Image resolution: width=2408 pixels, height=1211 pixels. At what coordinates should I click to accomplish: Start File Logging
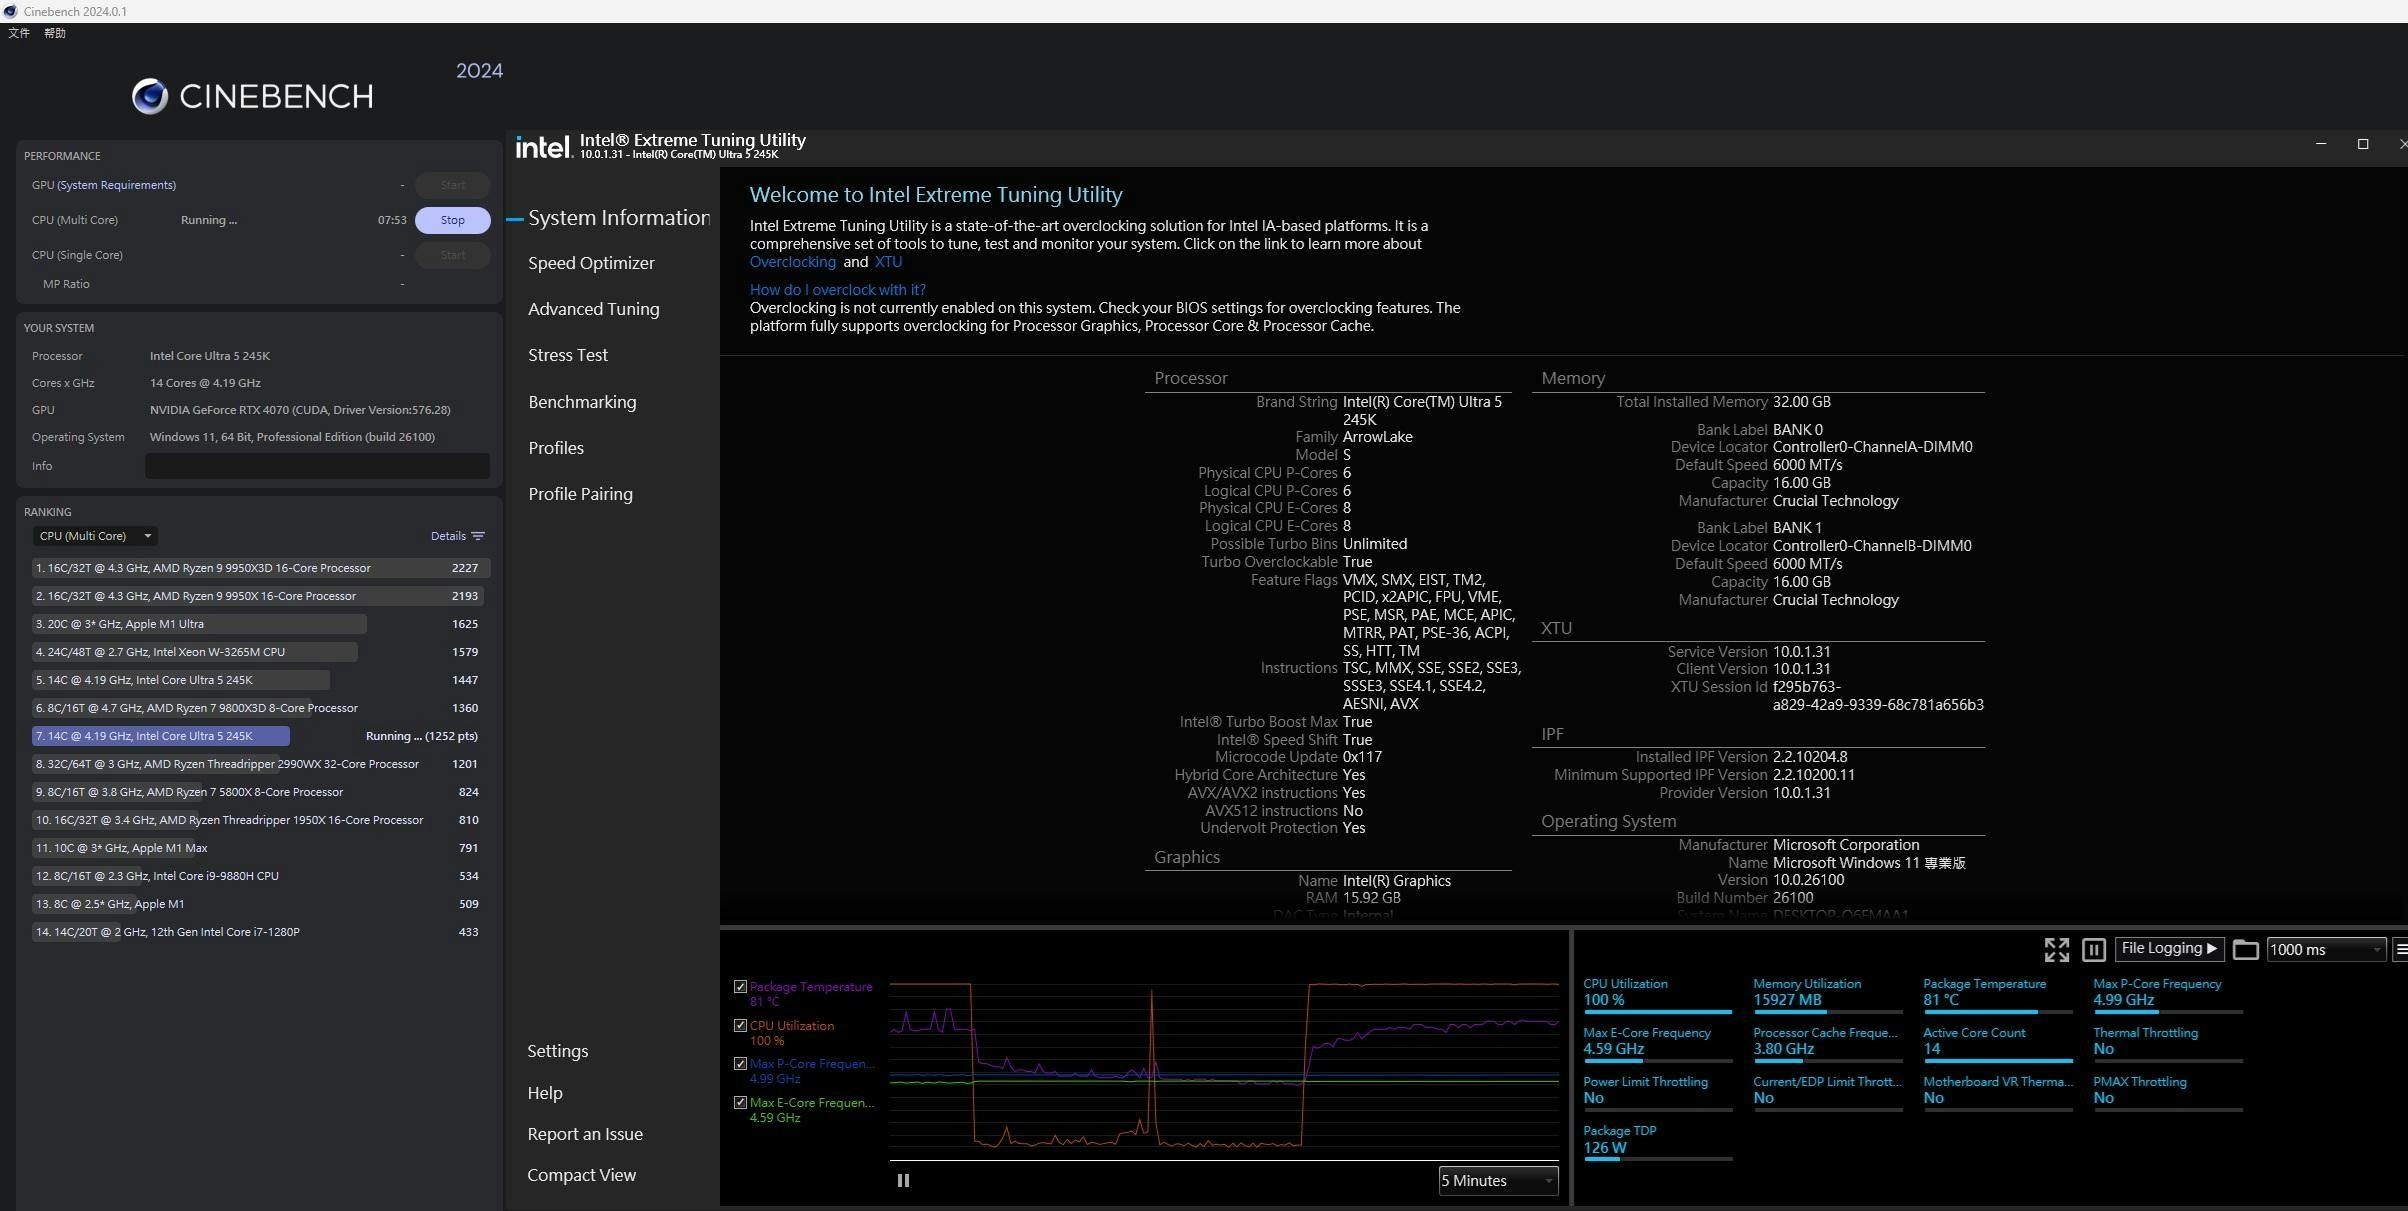[2168, 949]
